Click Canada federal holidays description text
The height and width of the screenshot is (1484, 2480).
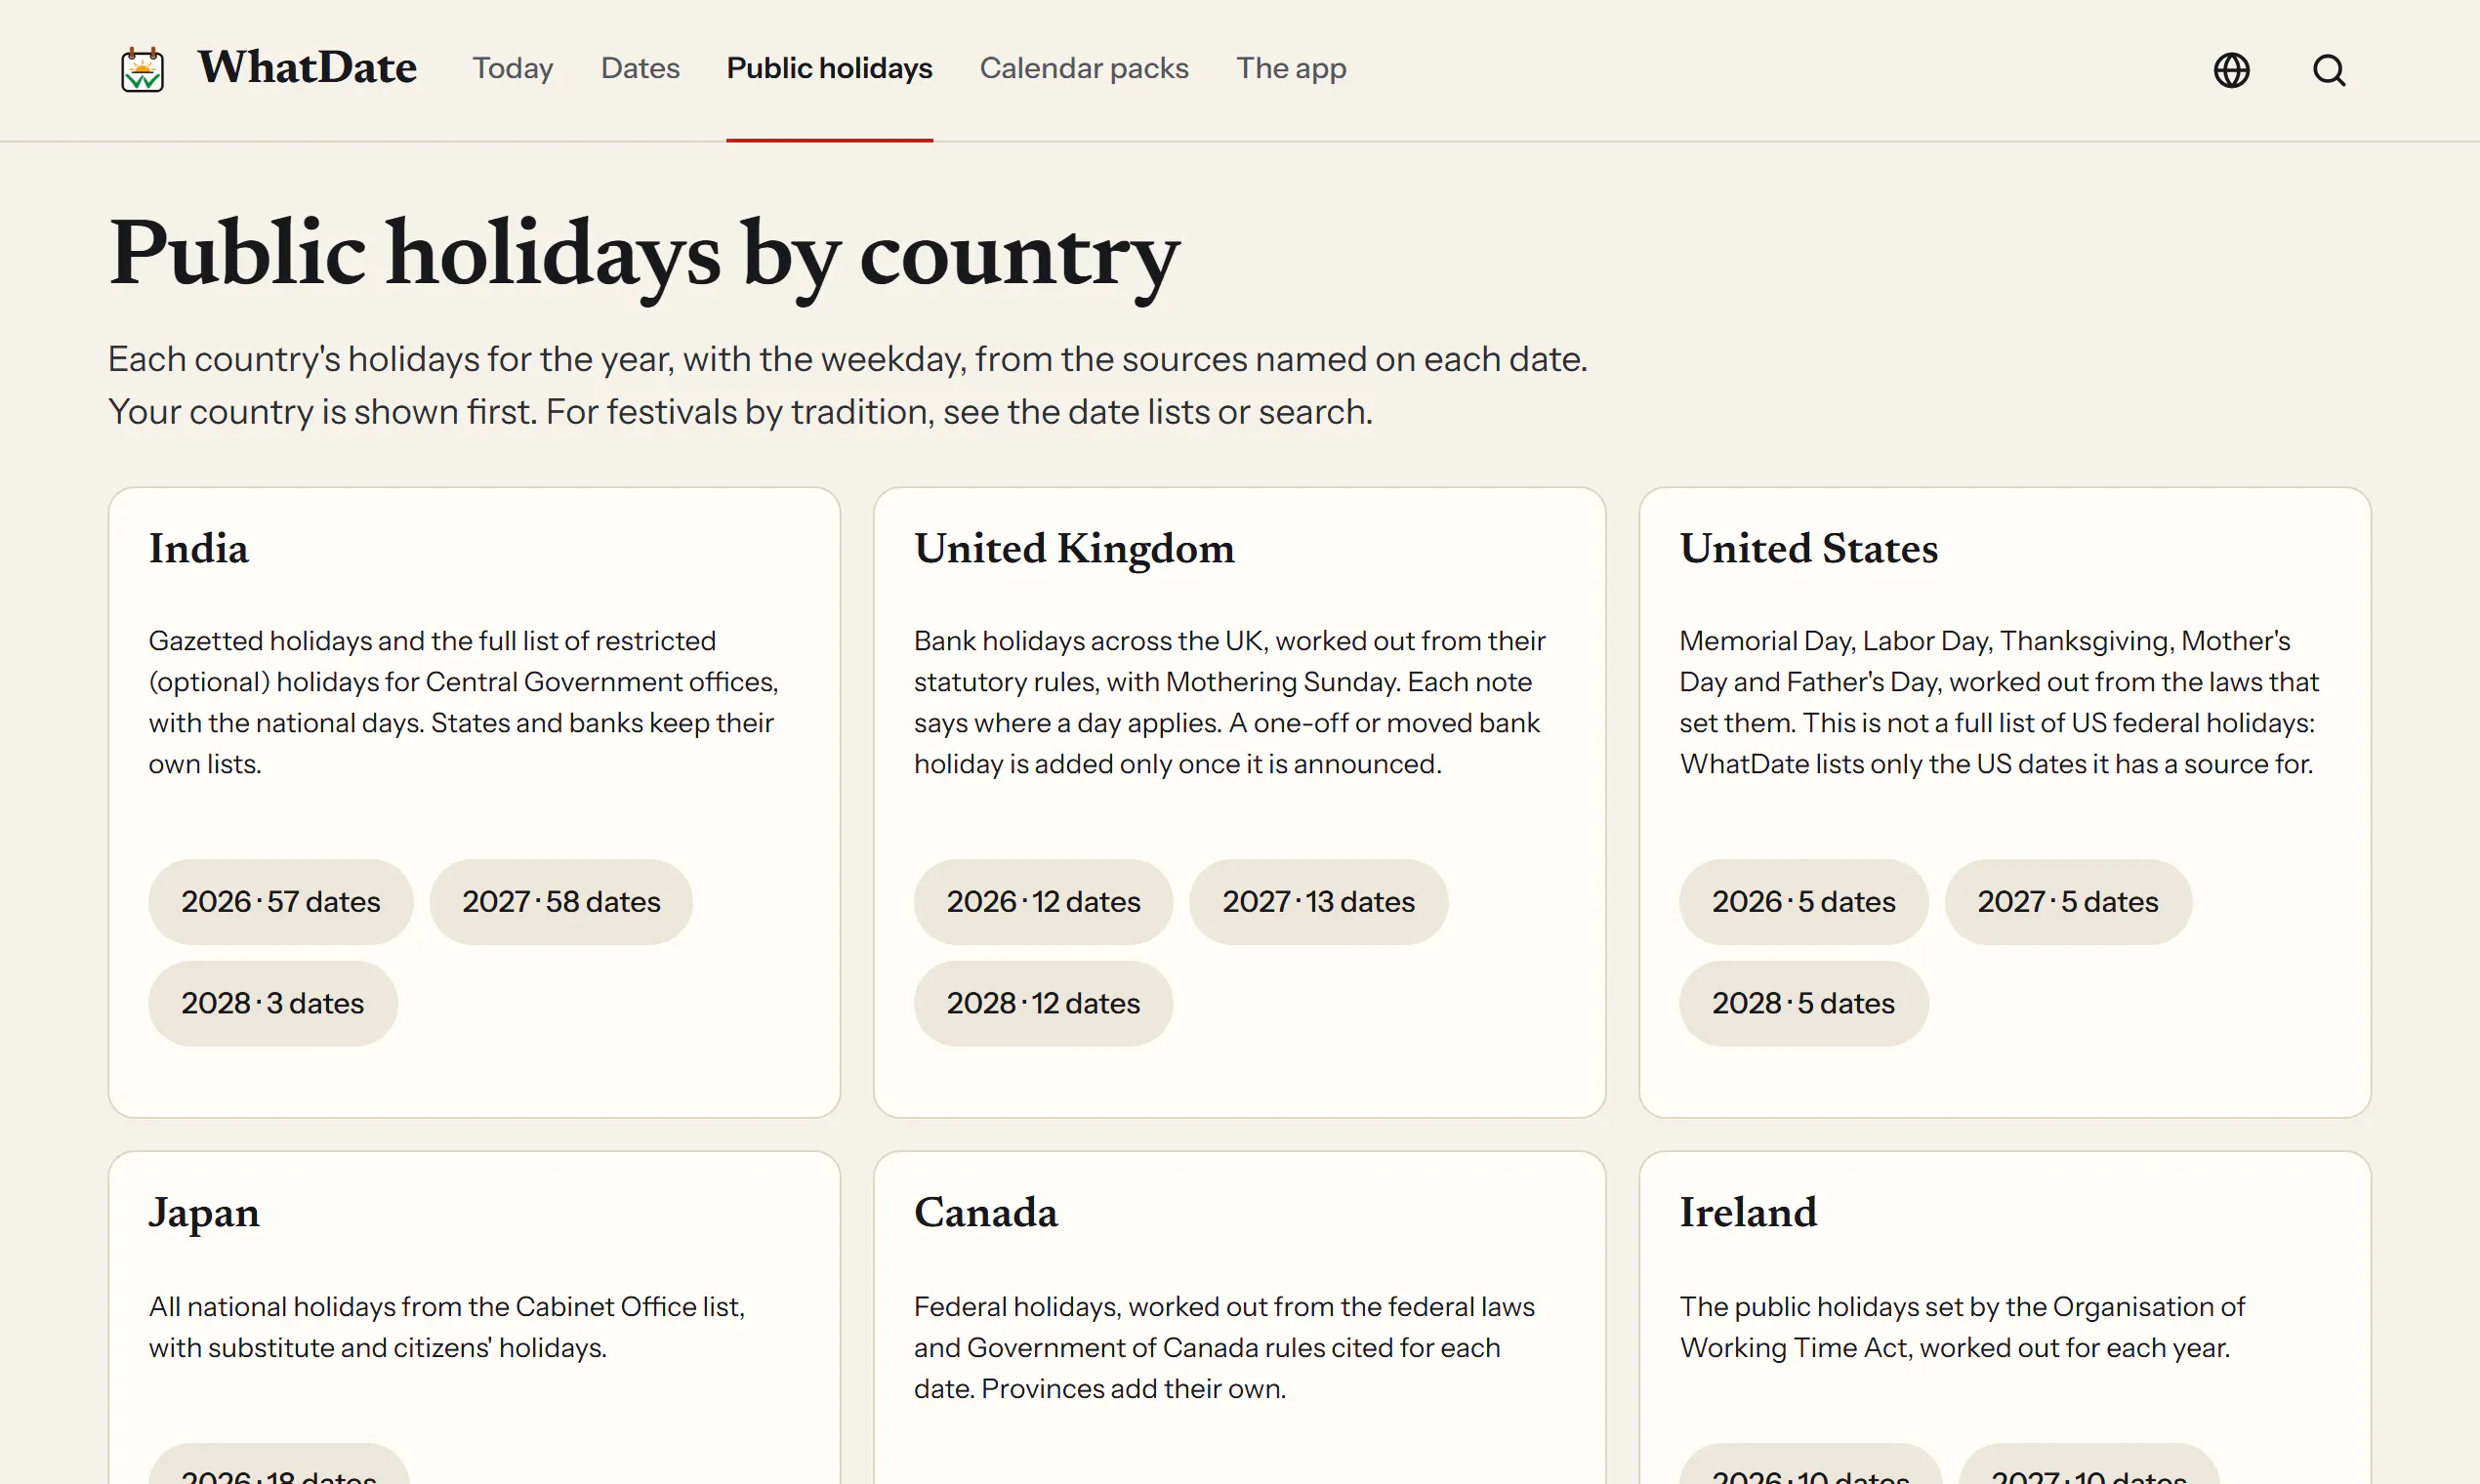tap(1224, 1347)
